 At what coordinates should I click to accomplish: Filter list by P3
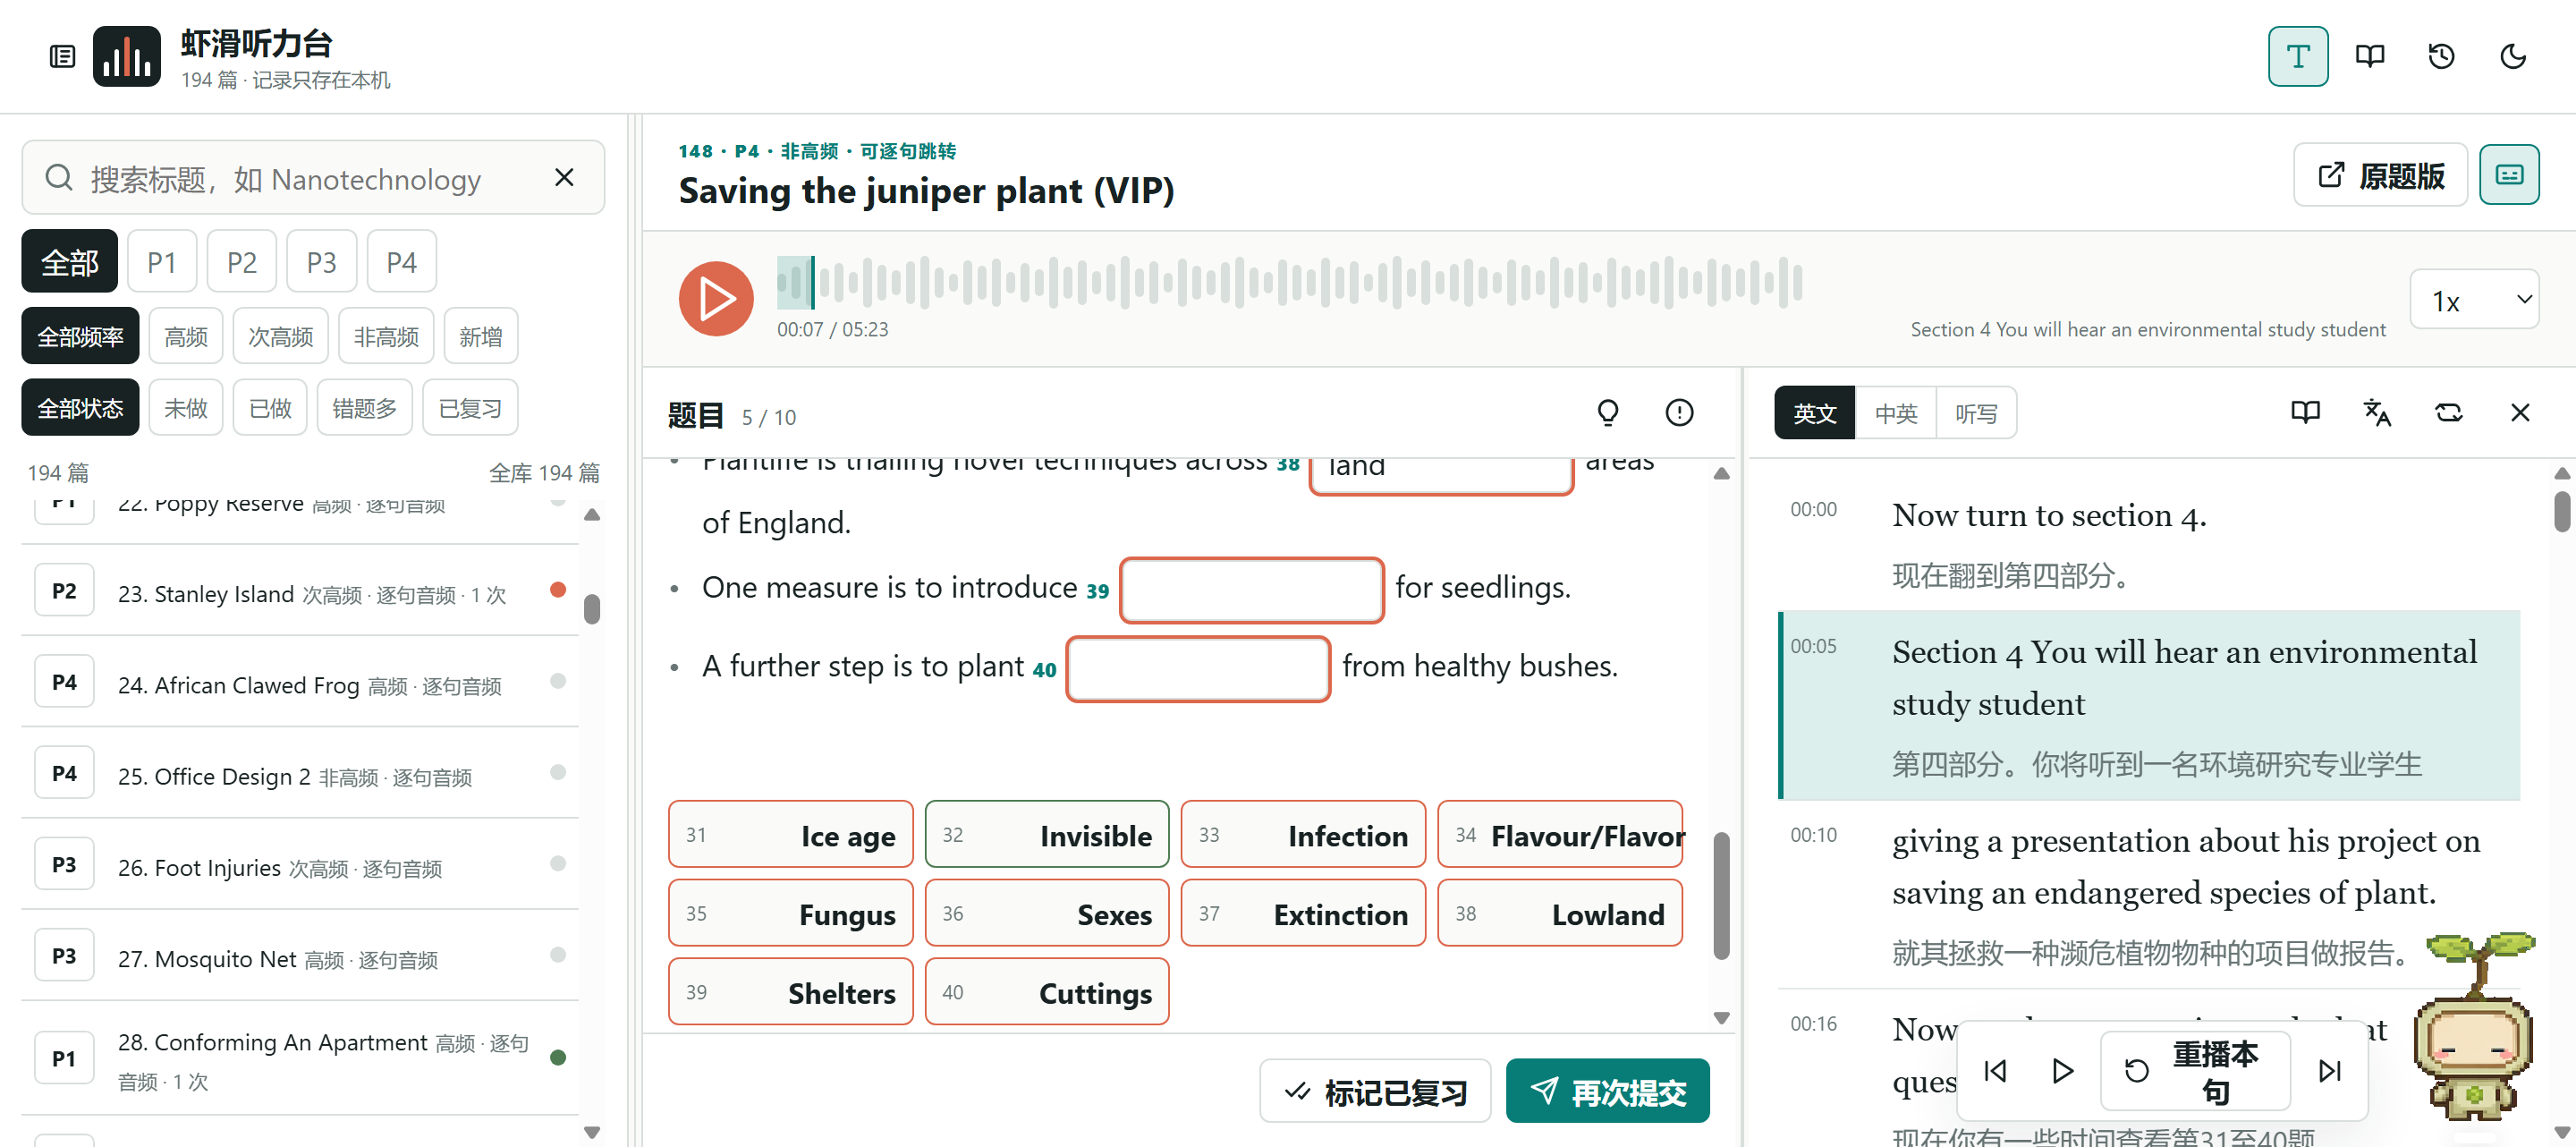coord(321,262)
